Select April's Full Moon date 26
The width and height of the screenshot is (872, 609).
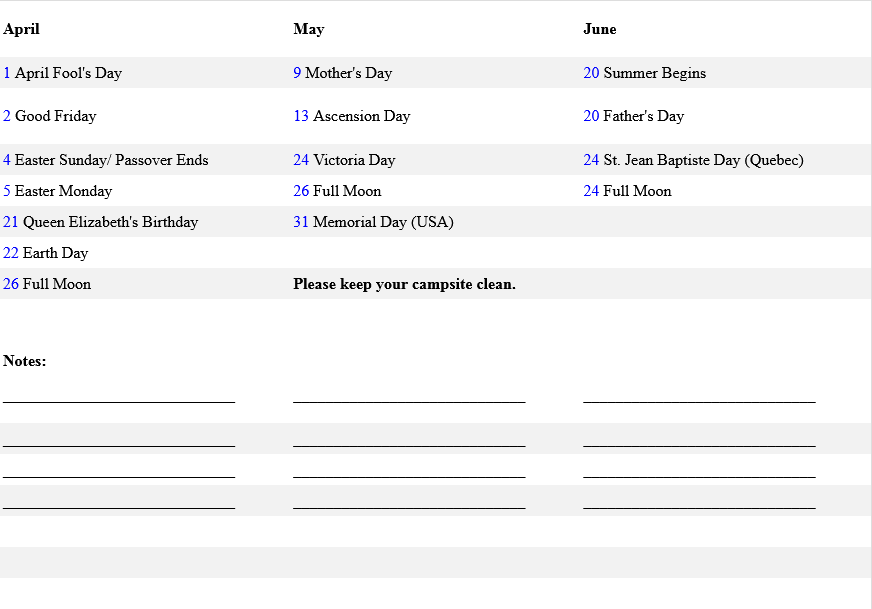click(x=11, y=284)
